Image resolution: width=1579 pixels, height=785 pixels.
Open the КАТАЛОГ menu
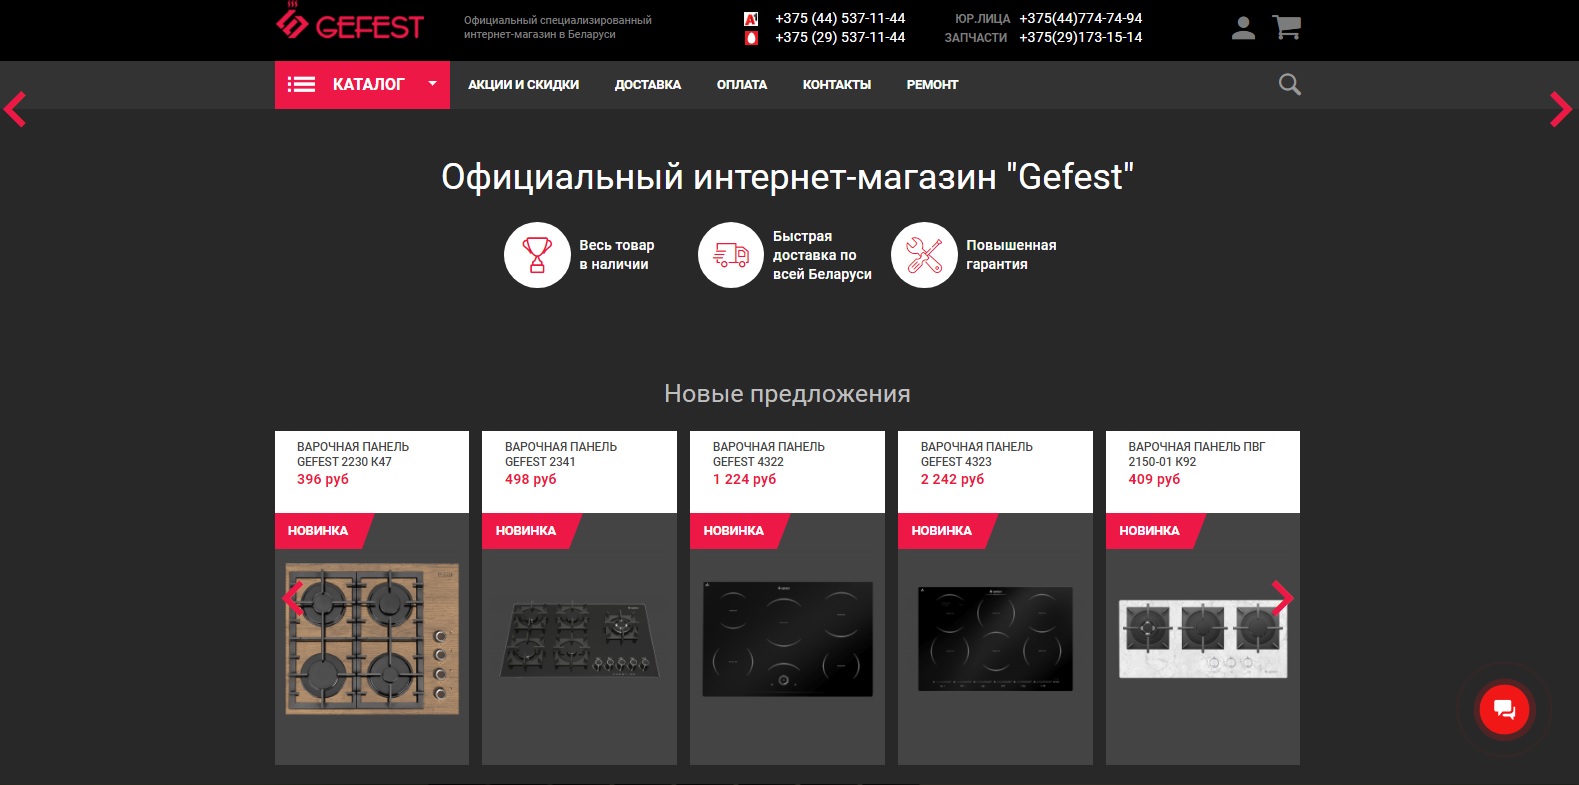[362, 85]
